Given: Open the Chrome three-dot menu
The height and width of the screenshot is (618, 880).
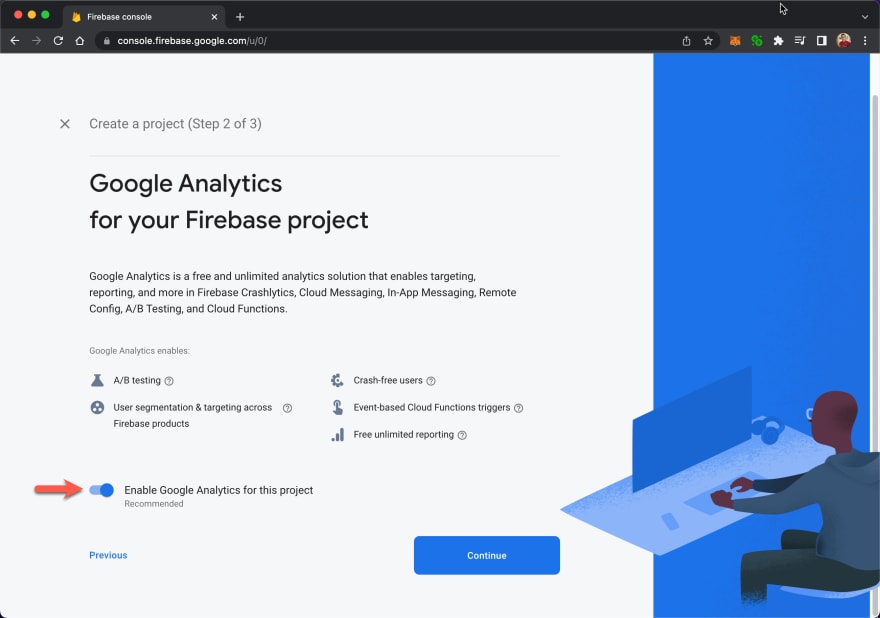Looking at the screenshot, I should pos(865,40).
